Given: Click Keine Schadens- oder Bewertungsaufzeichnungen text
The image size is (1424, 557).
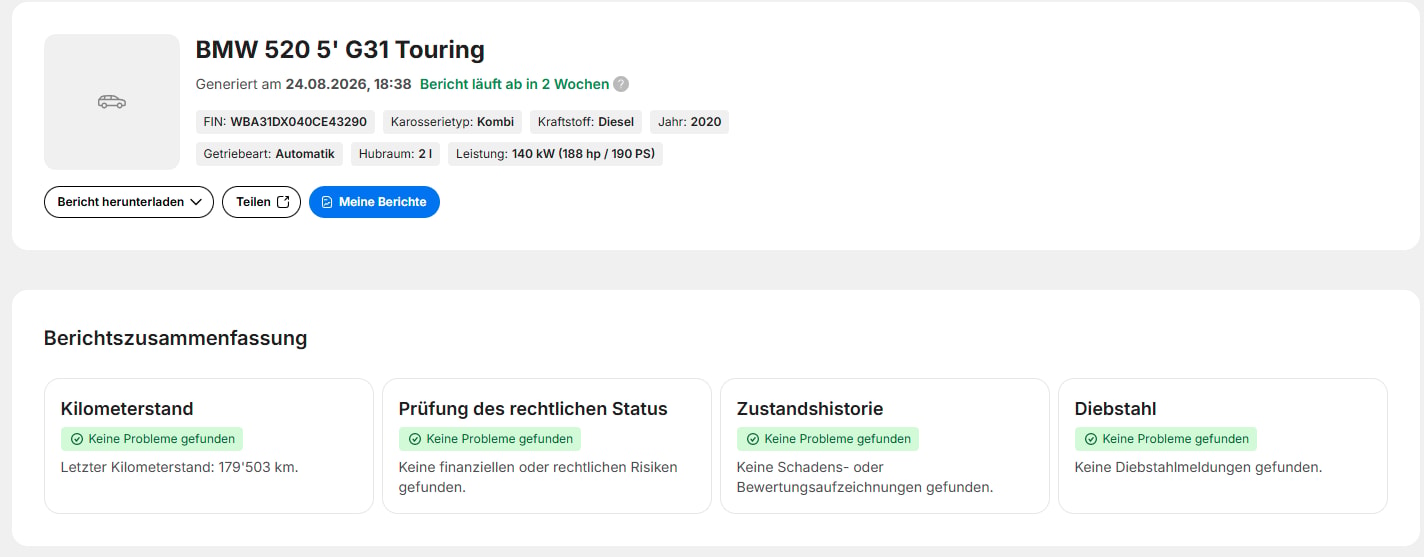Looking at the screenshot, I should coord(865,477).
